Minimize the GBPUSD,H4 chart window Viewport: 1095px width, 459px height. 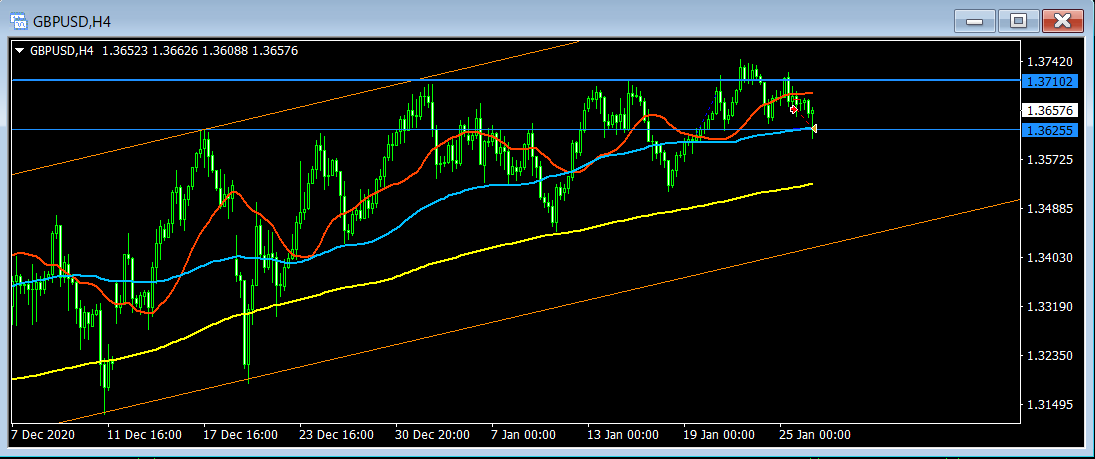point(974,21)
